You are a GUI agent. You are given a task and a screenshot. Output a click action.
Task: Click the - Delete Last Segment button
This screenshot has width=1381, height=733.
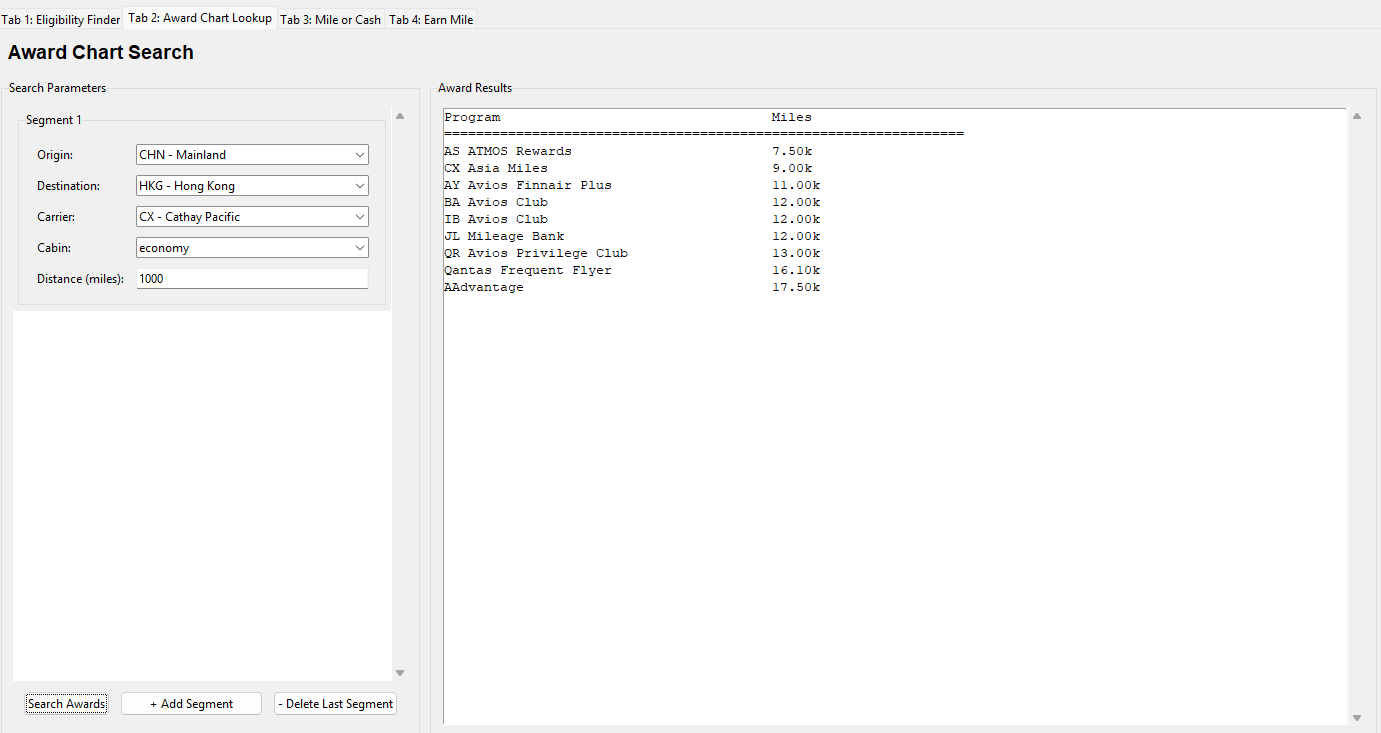coord(335,704)
